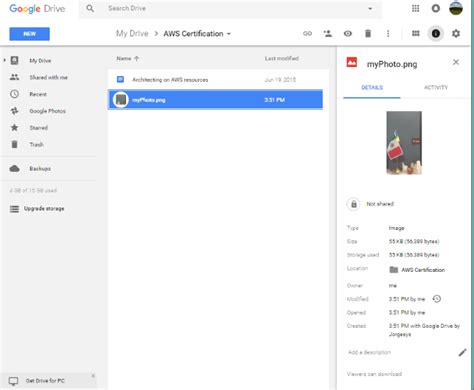The height and width of the screenshot is (390, 474).
Task: Dismiss the Get Drive for PC banner
Action: [x=93, y=376]
